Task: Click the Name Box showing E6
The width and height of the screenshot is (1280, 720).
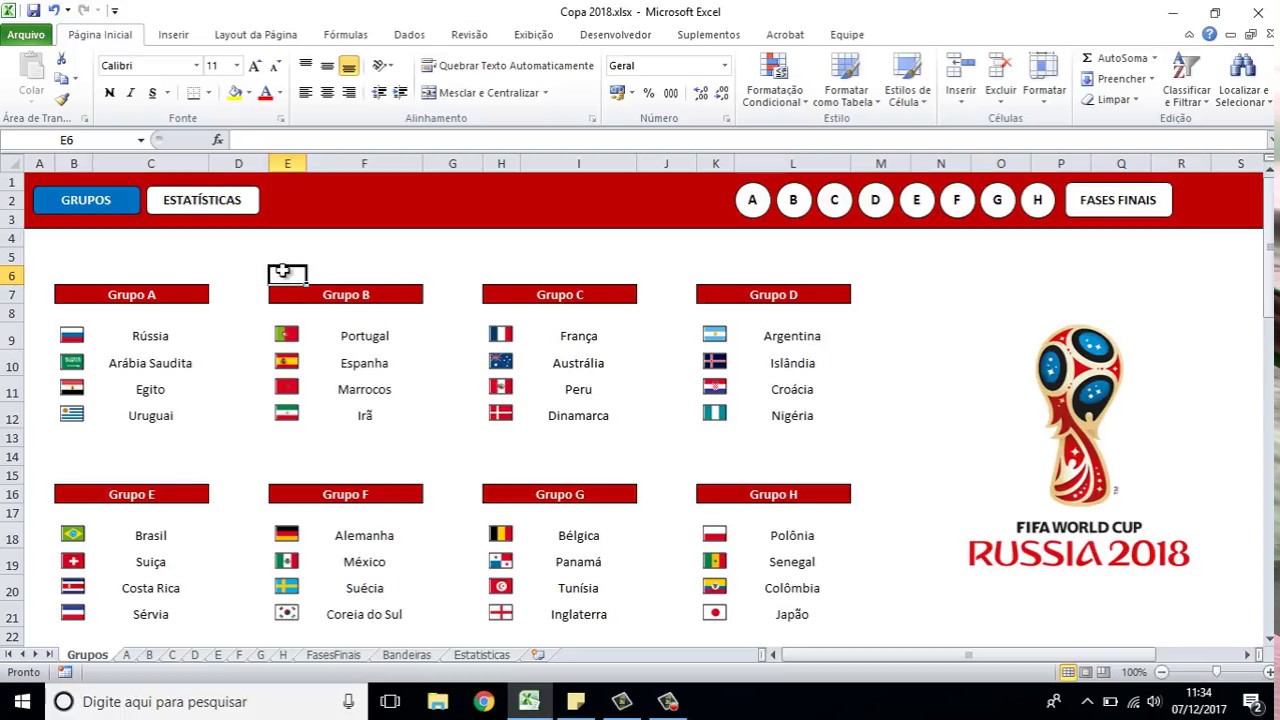Action: coord(67,140)
